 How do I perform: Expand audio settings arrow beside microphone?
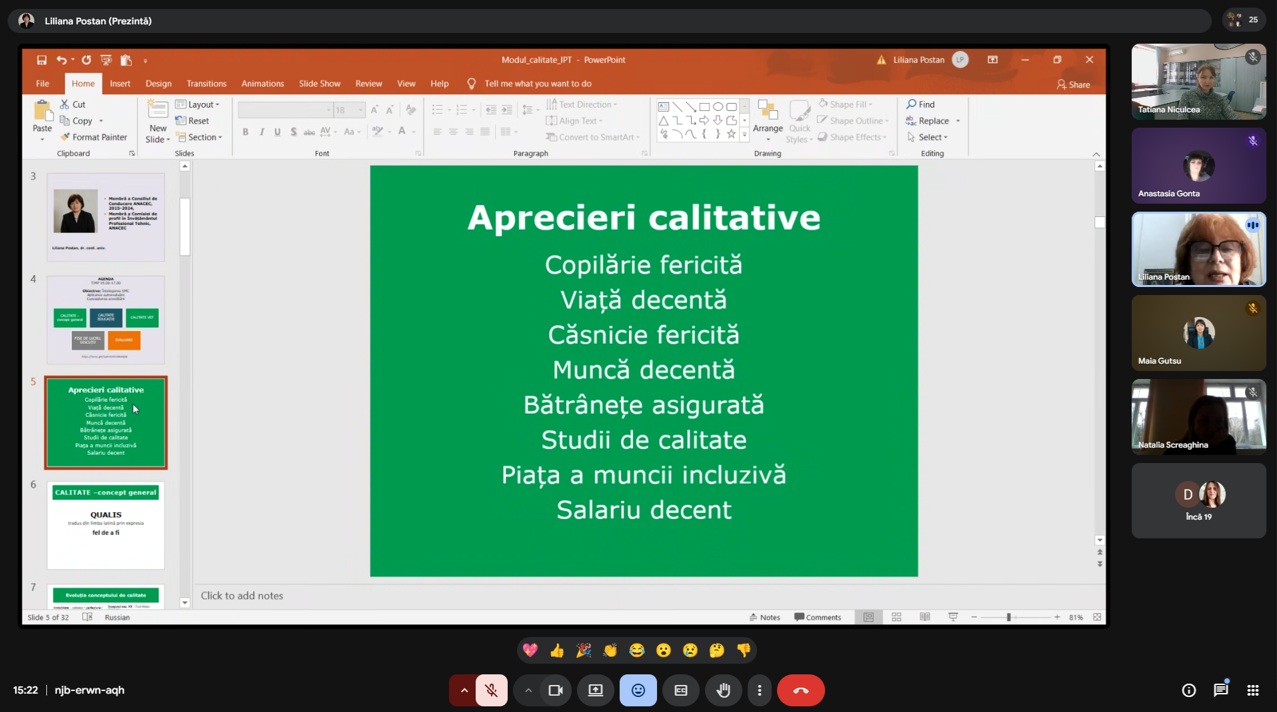click(x=464, y=690)
